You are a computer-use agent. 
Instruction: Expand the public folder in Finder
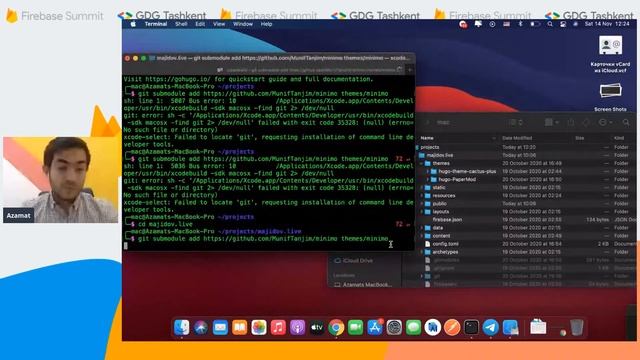pos(422,204)
